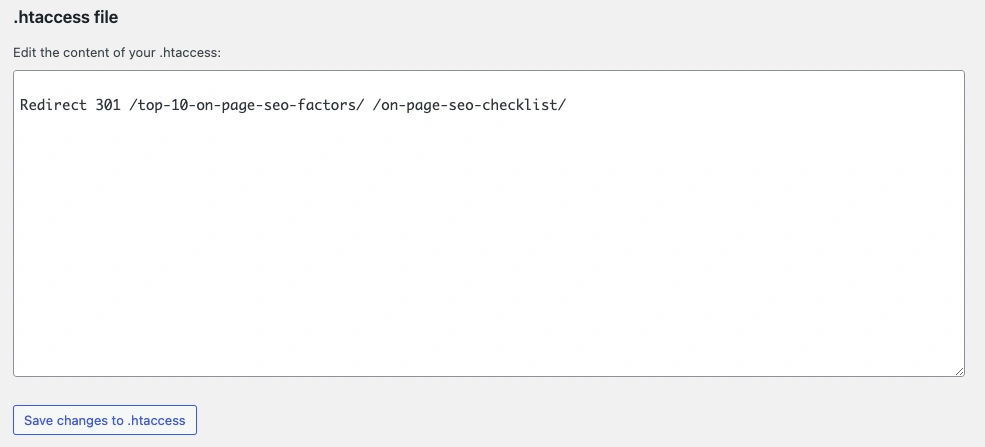Place cursor at end of redirect line
Image resolution: width=985 pixels, height=447 pixels.
click(x=567, y=105)
